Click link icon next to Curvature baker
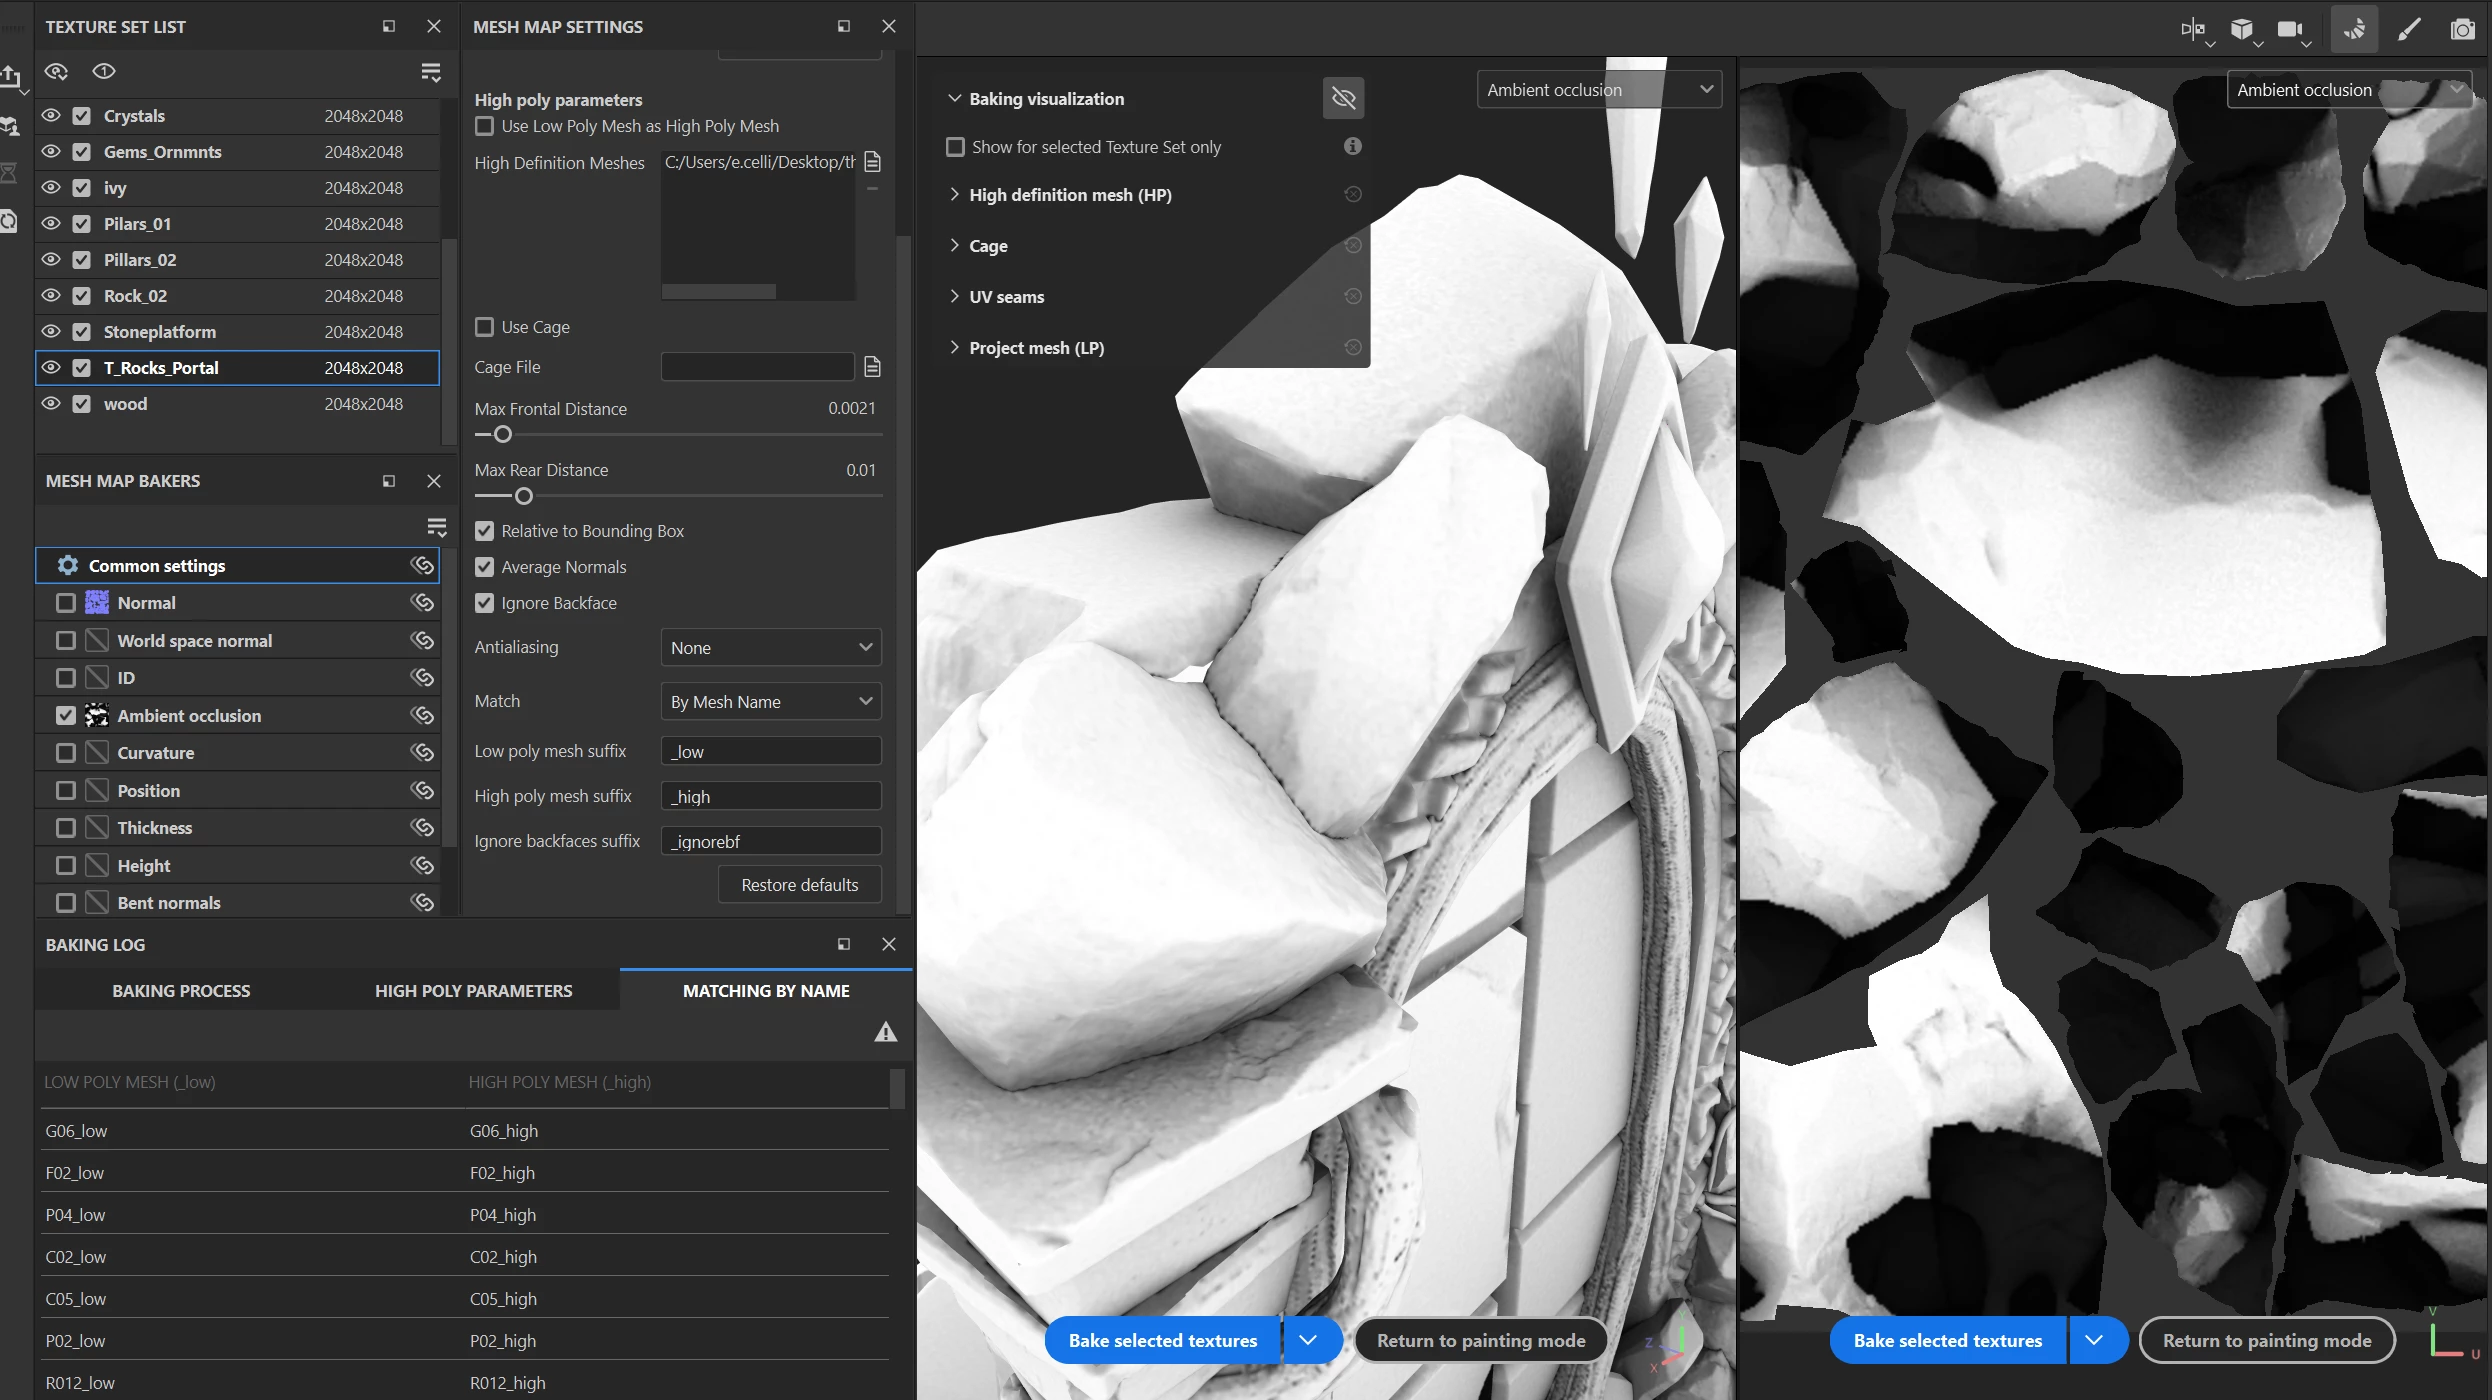2492x1400 pixels. point(422,753)
